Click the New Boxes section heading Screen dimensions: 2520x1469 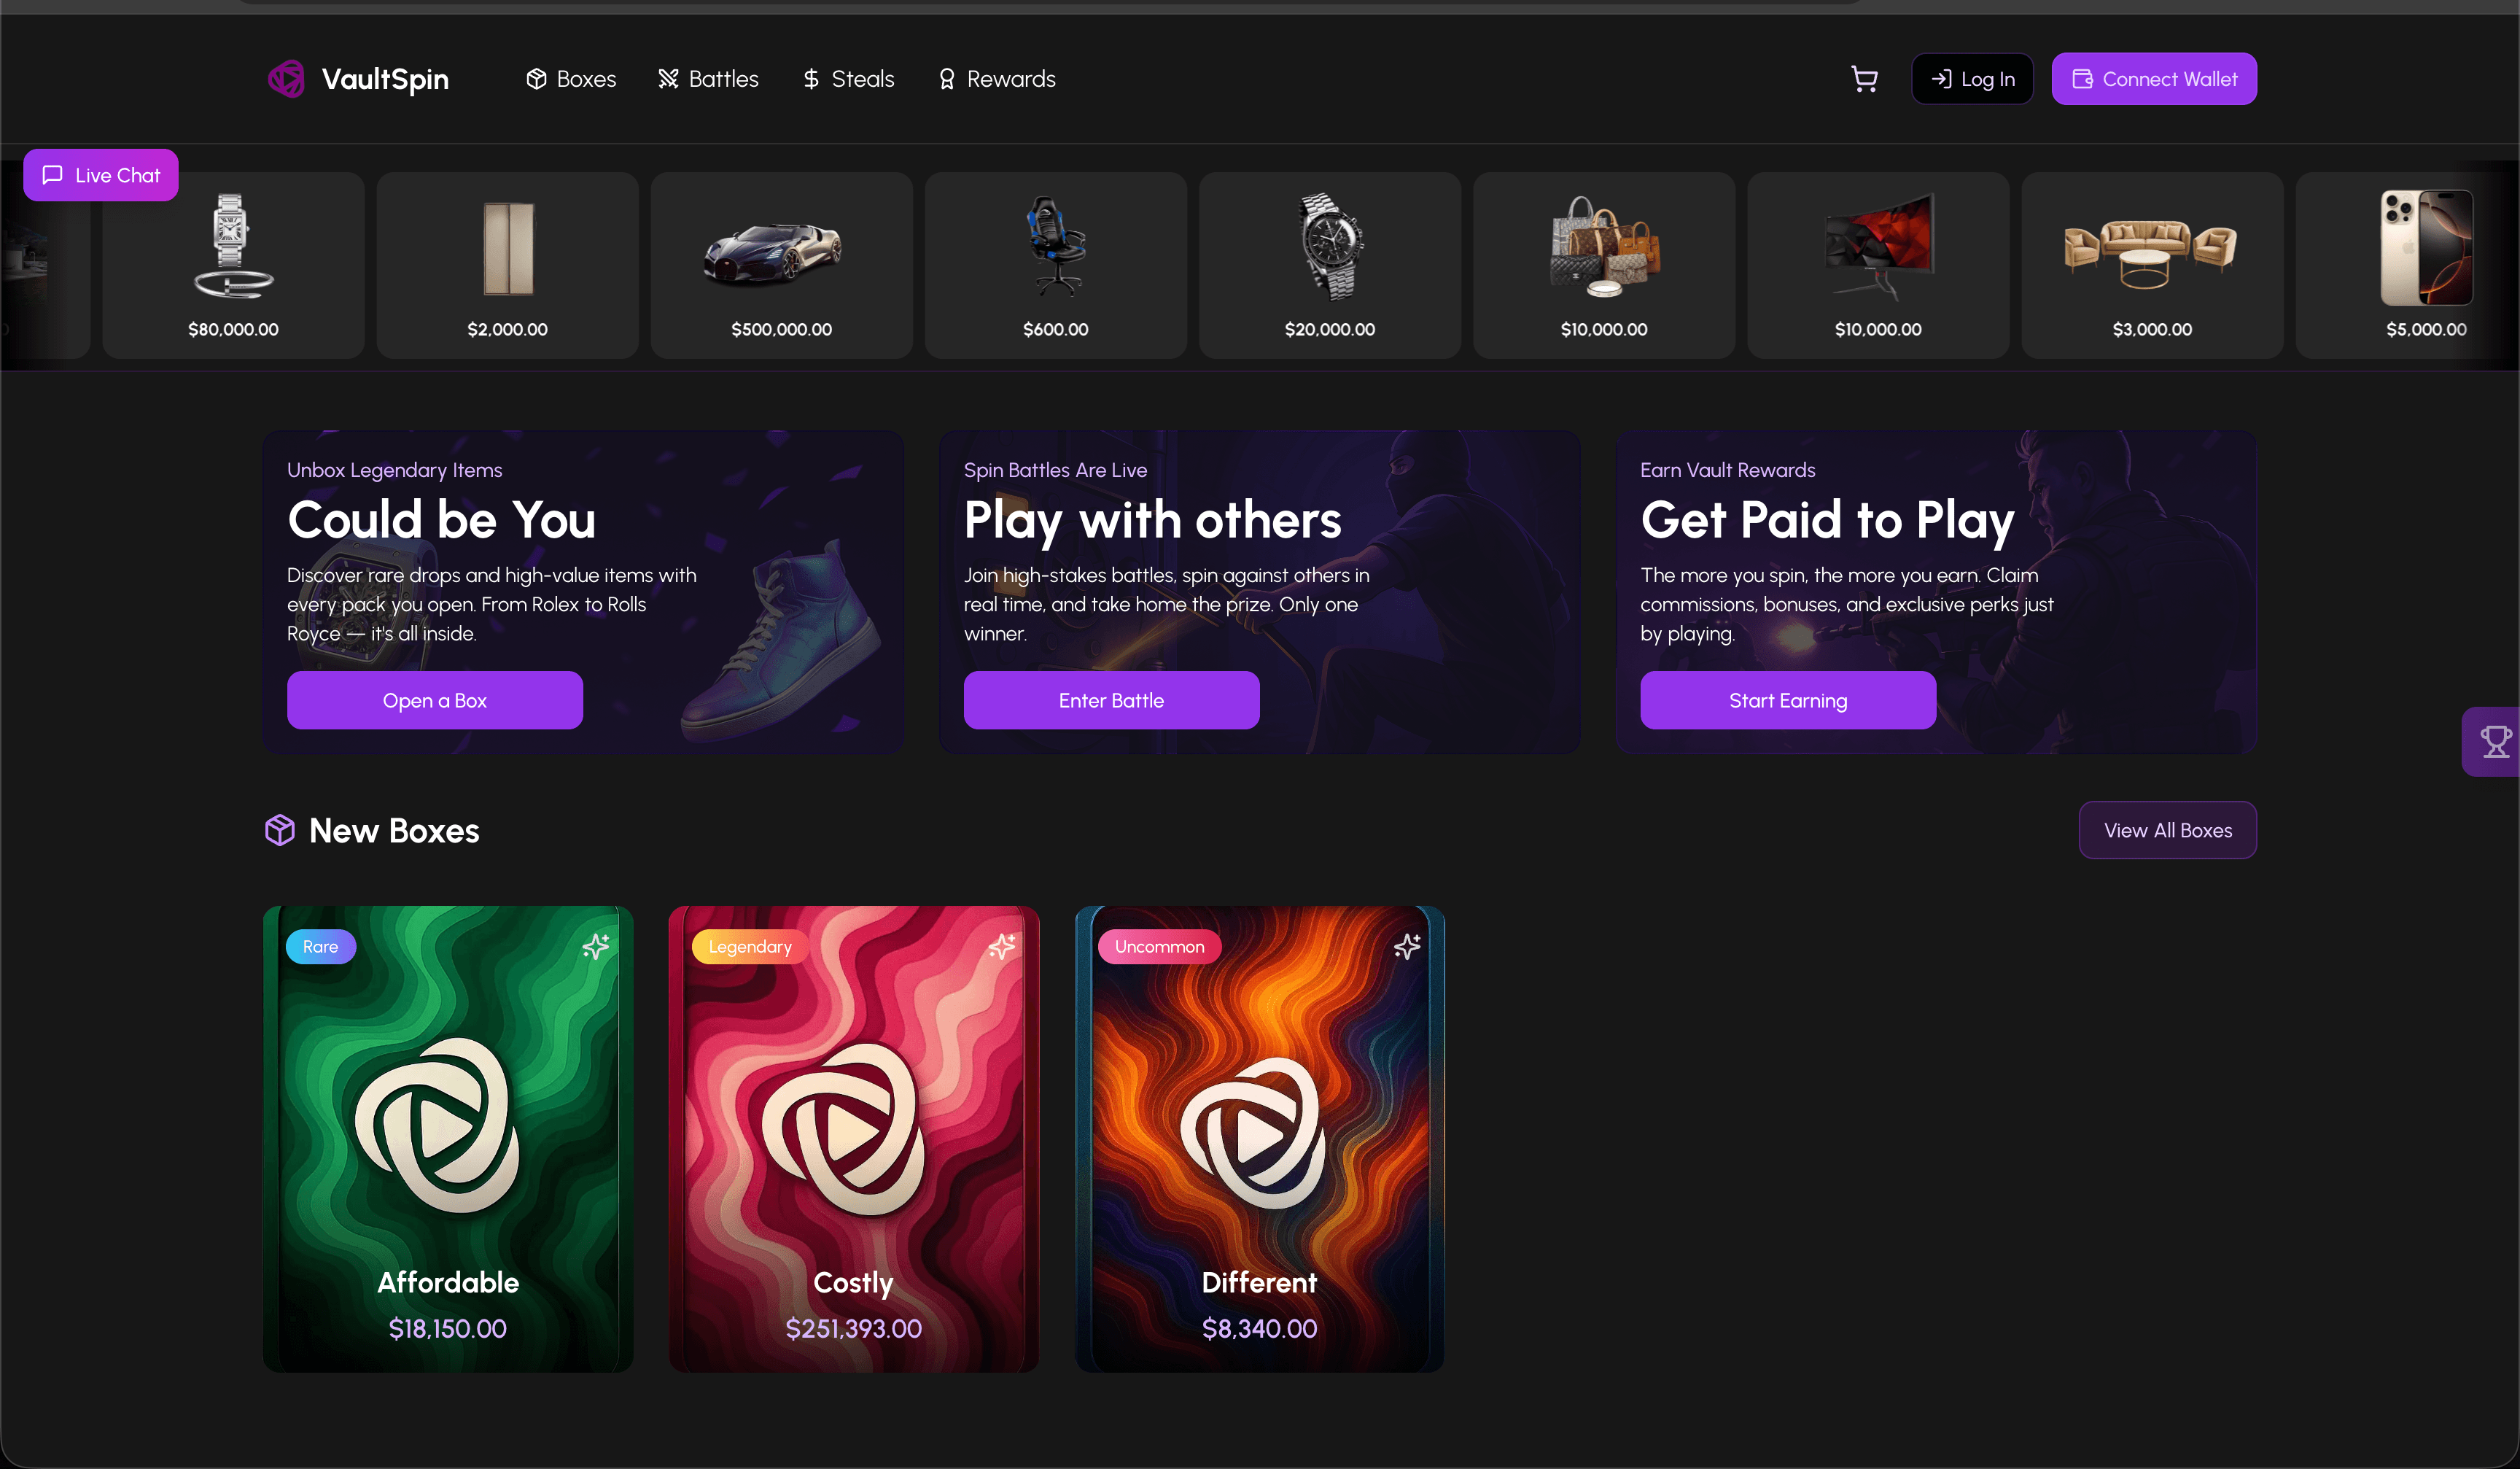point(394,830)
